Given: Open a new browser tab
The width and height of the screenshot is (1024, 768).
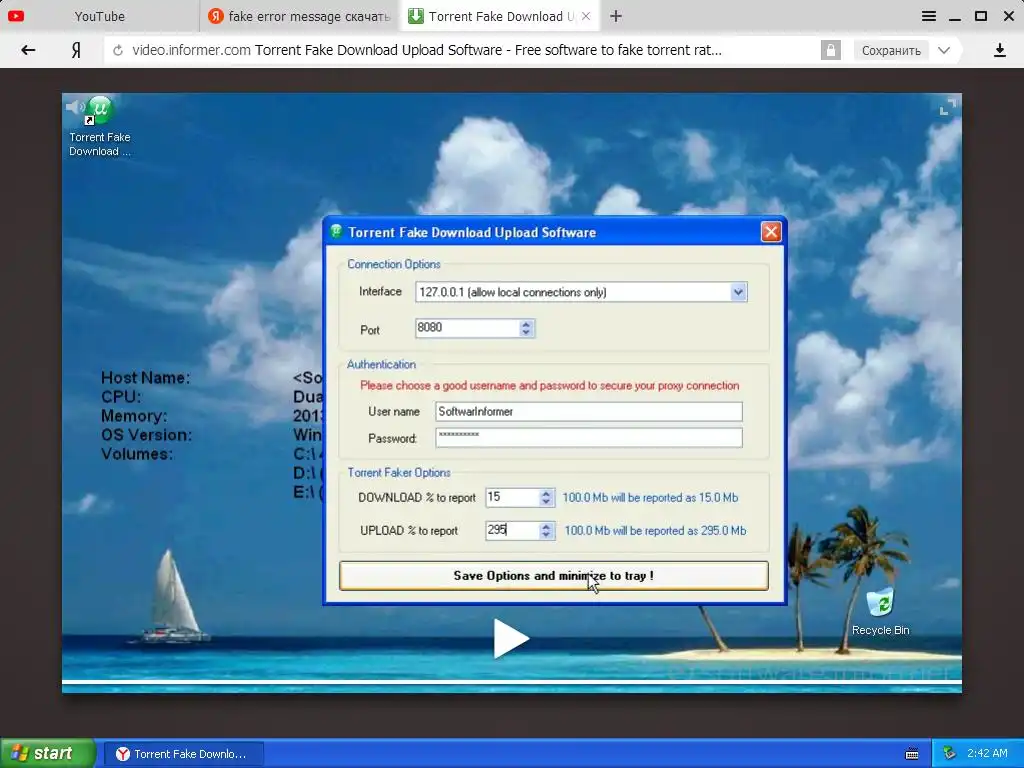Looking at the screenshot, I should tap(616, 16).
